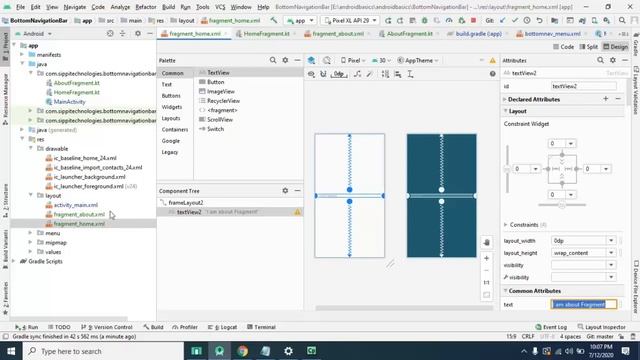Expand the Declared Attributes section
This screenshot has width=640, height=360.
point(505,99)
